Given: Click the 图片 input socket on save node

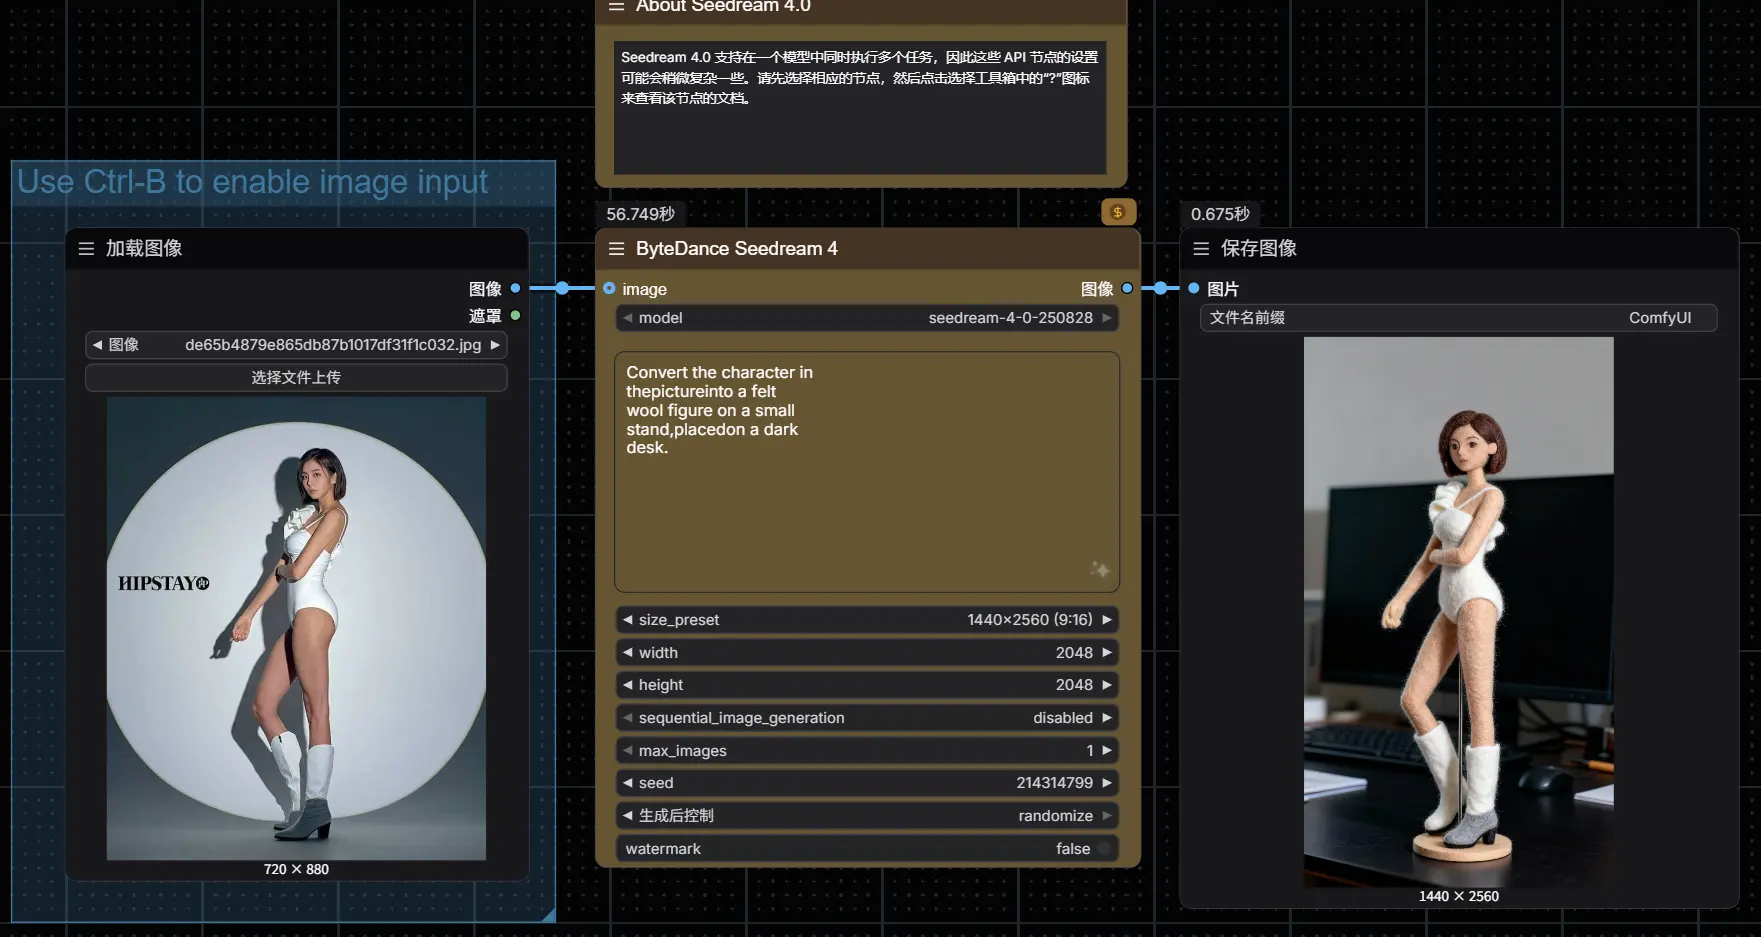Looking at the screenshot, I should click(x=1193, y=289).
